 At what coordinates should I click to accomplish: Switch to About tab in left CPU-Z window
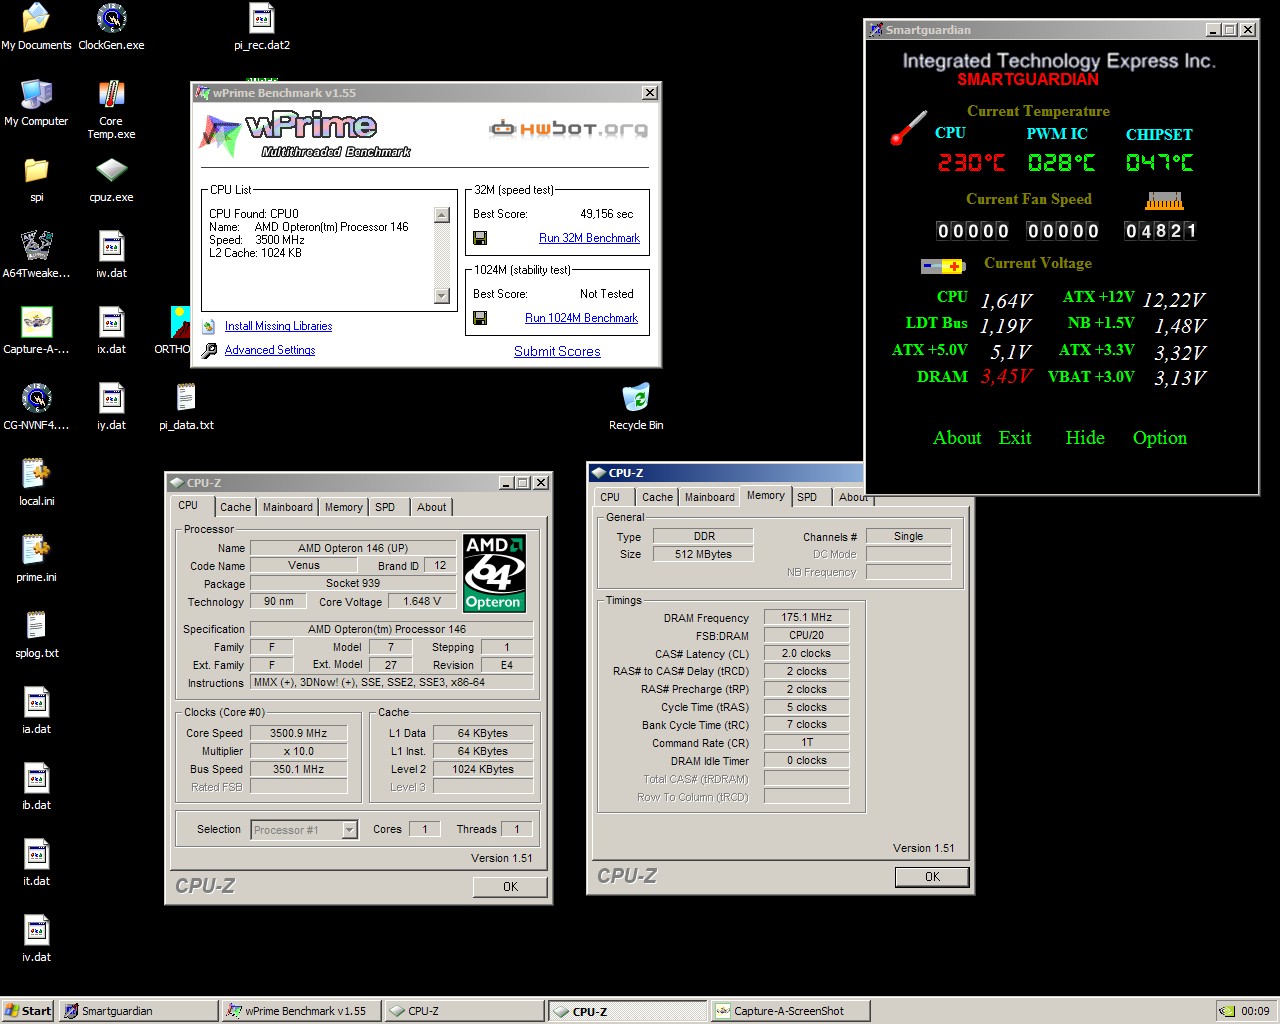tap(432, 507)
